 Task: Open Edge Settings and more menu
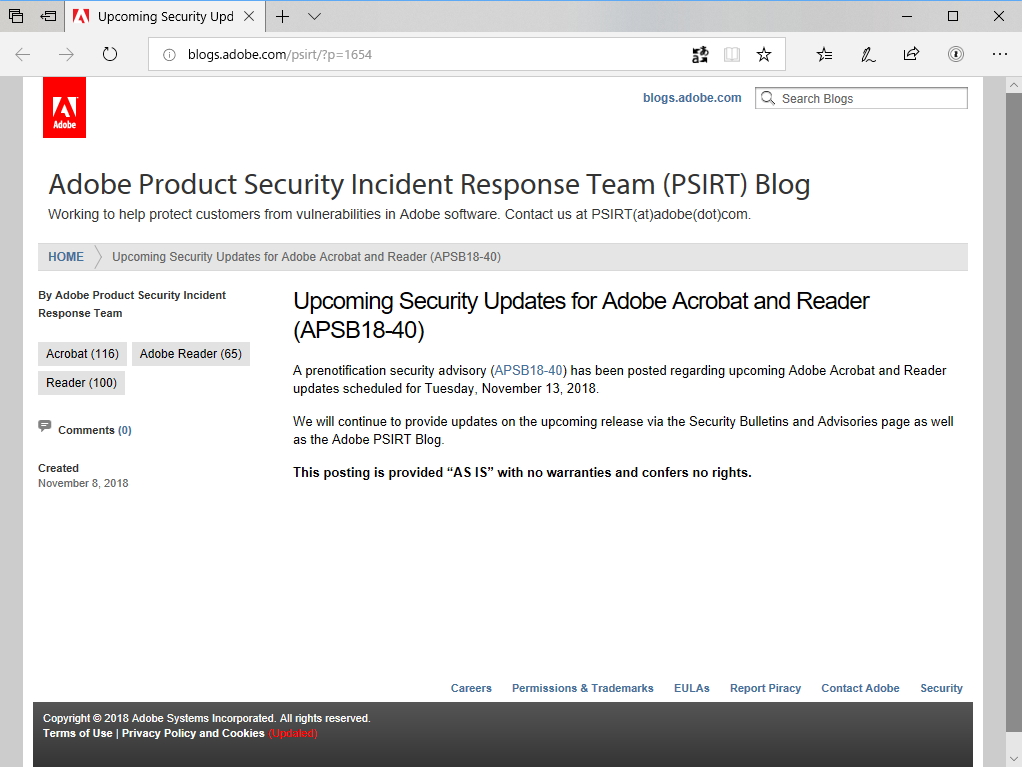tap(1000, 55)
